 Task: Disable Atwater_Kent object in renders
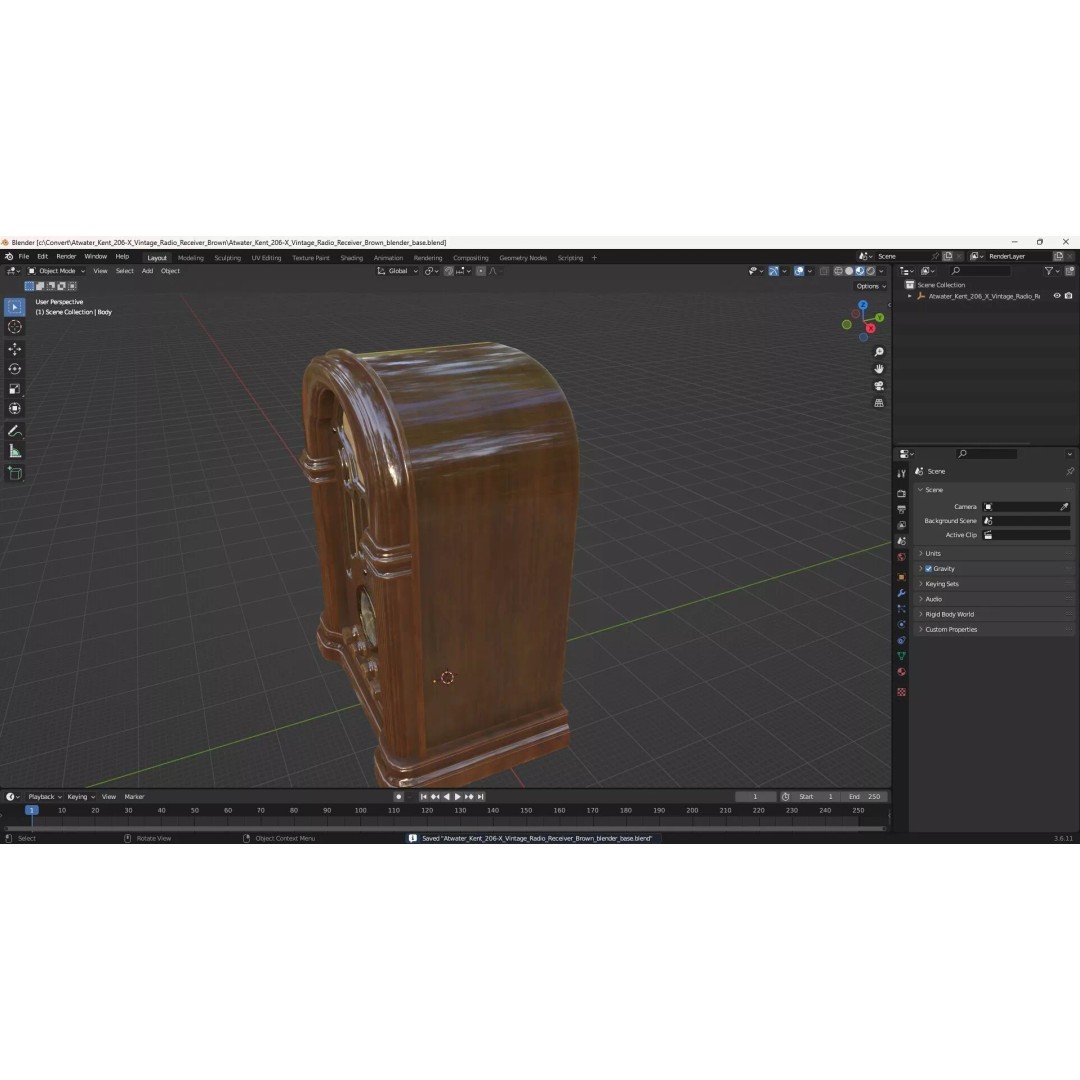[x=1069, y=296]
